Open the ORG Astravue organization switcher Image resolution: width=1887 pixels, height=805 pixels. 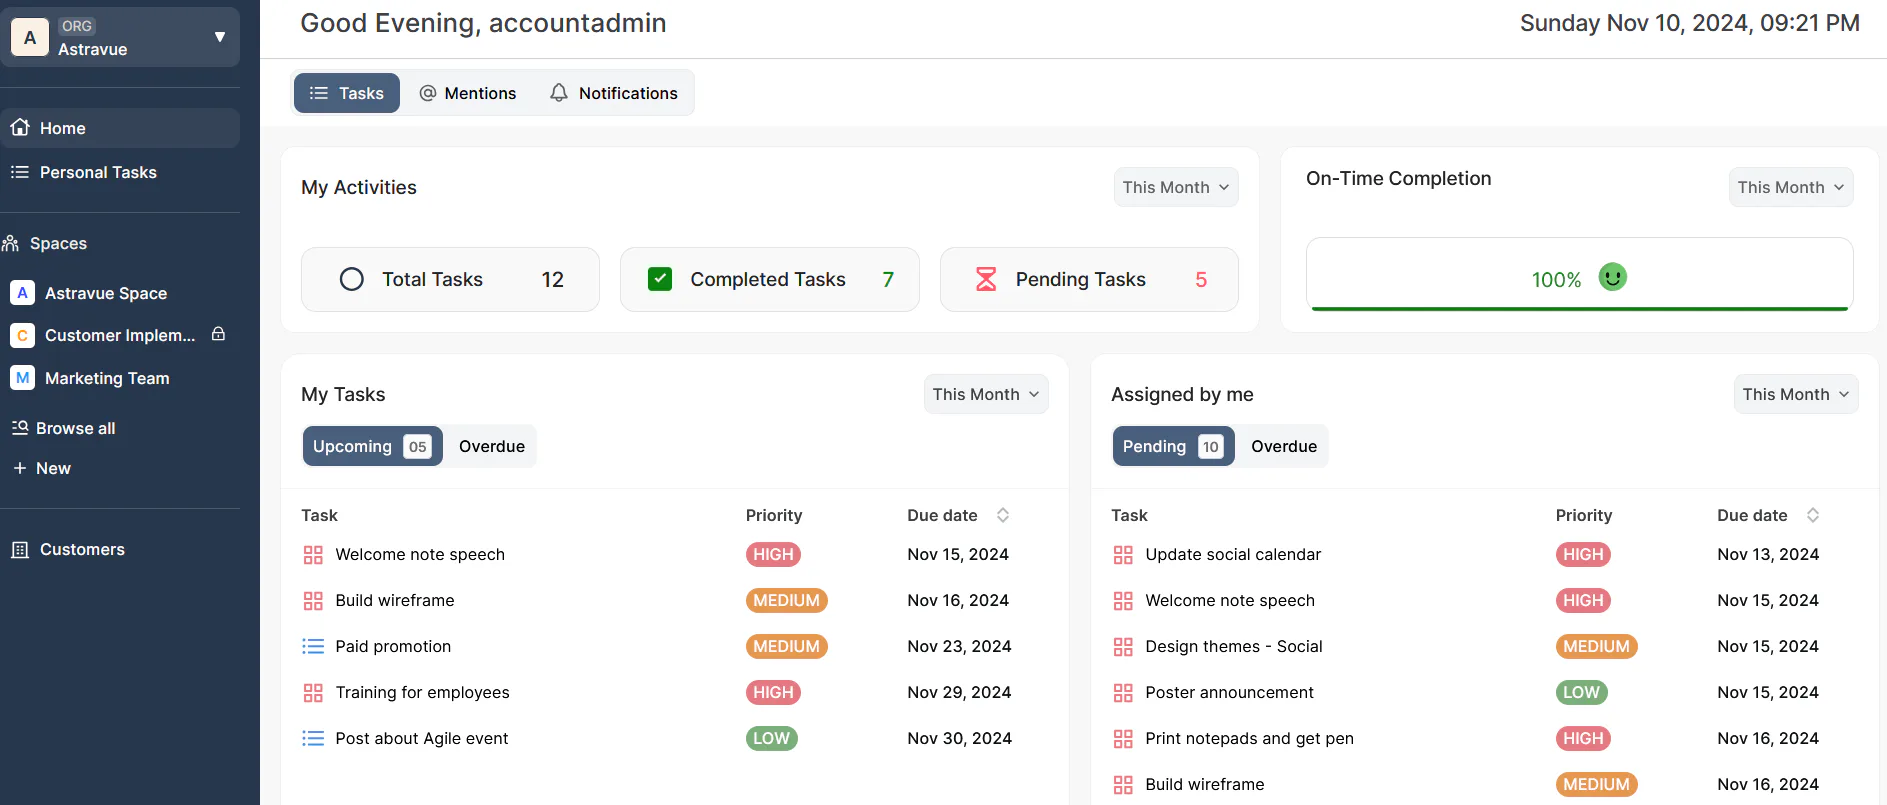coord(120,37)
